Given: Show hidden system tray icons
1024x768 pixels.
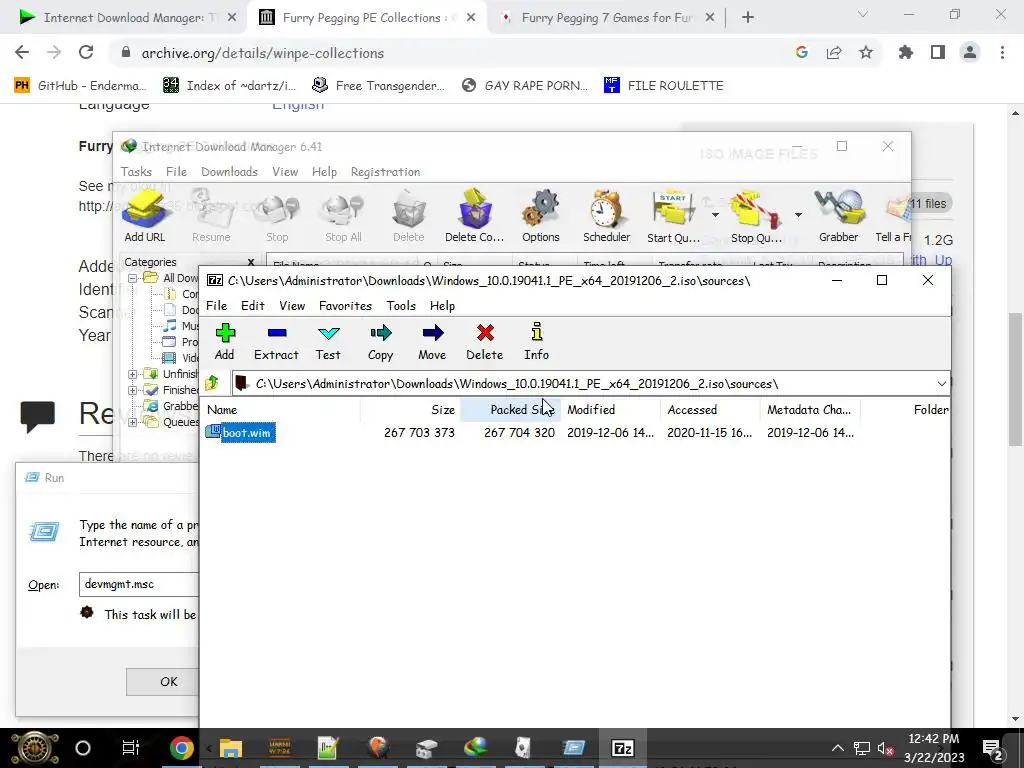Looking at the screenshot, I should (x=838, y=748).
